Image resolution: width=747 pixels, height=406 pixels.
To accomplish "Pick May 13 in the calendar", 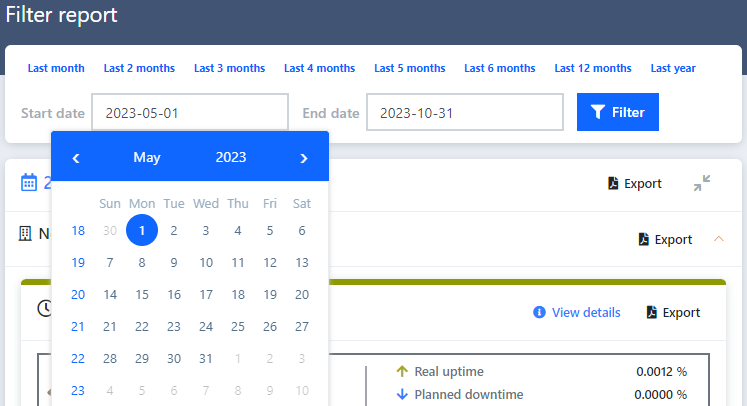I will click(302, 263).
